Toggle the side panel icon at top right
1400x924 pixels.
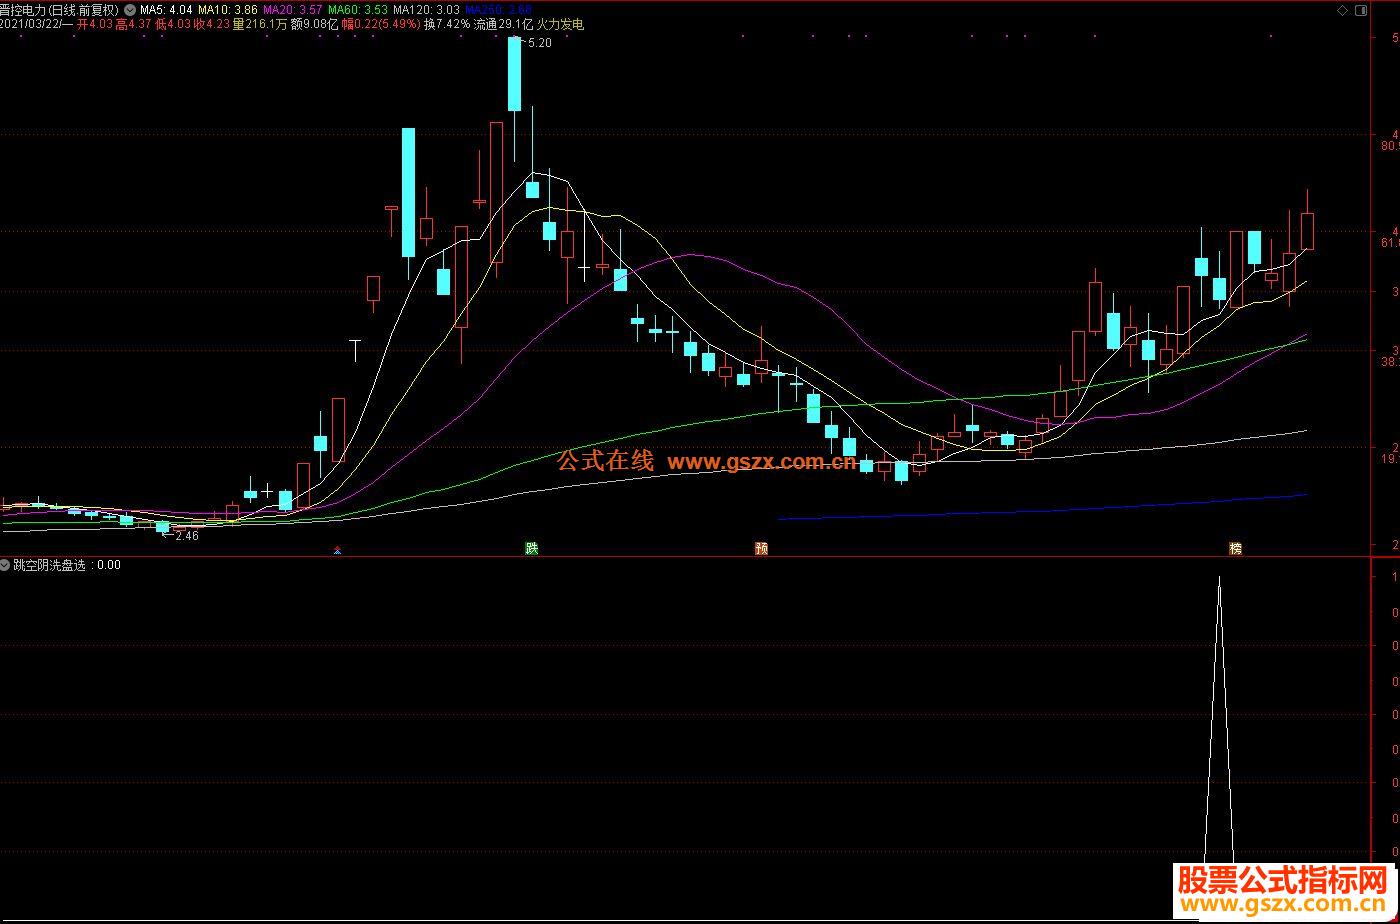tap(1360, 9)
